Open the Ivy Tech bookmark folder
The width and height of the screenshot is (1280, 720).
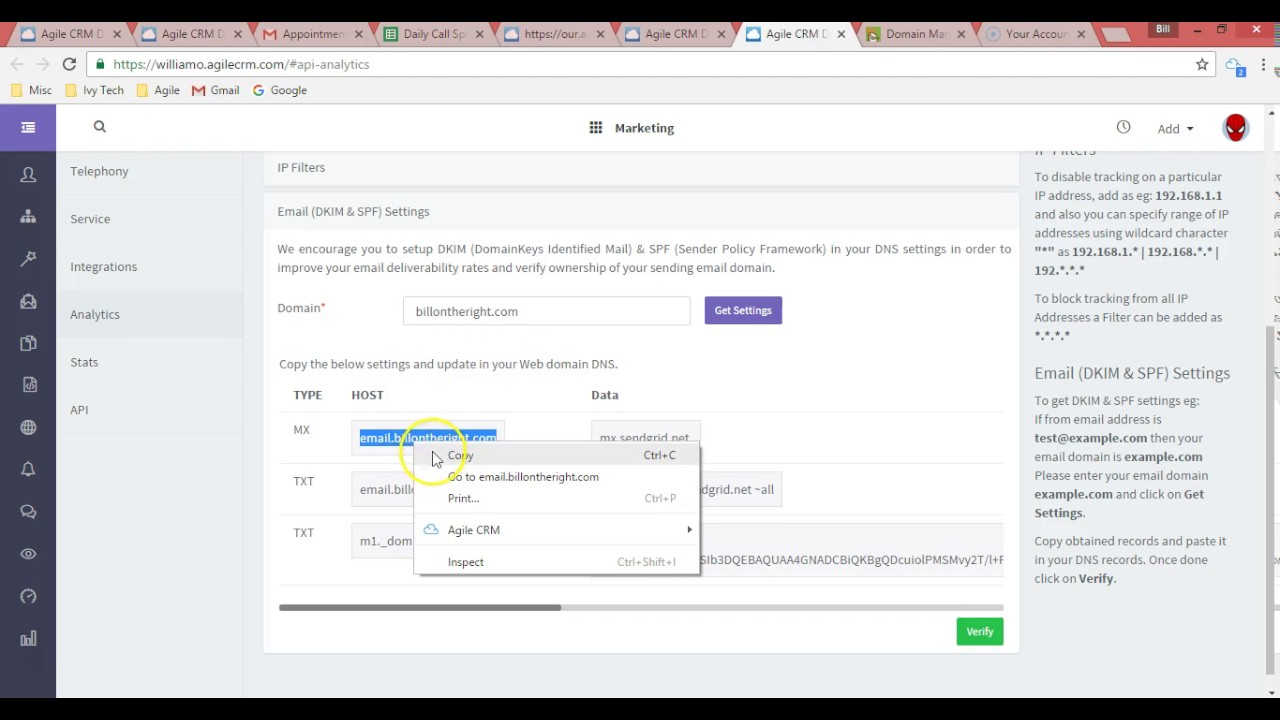coord(95,90)
